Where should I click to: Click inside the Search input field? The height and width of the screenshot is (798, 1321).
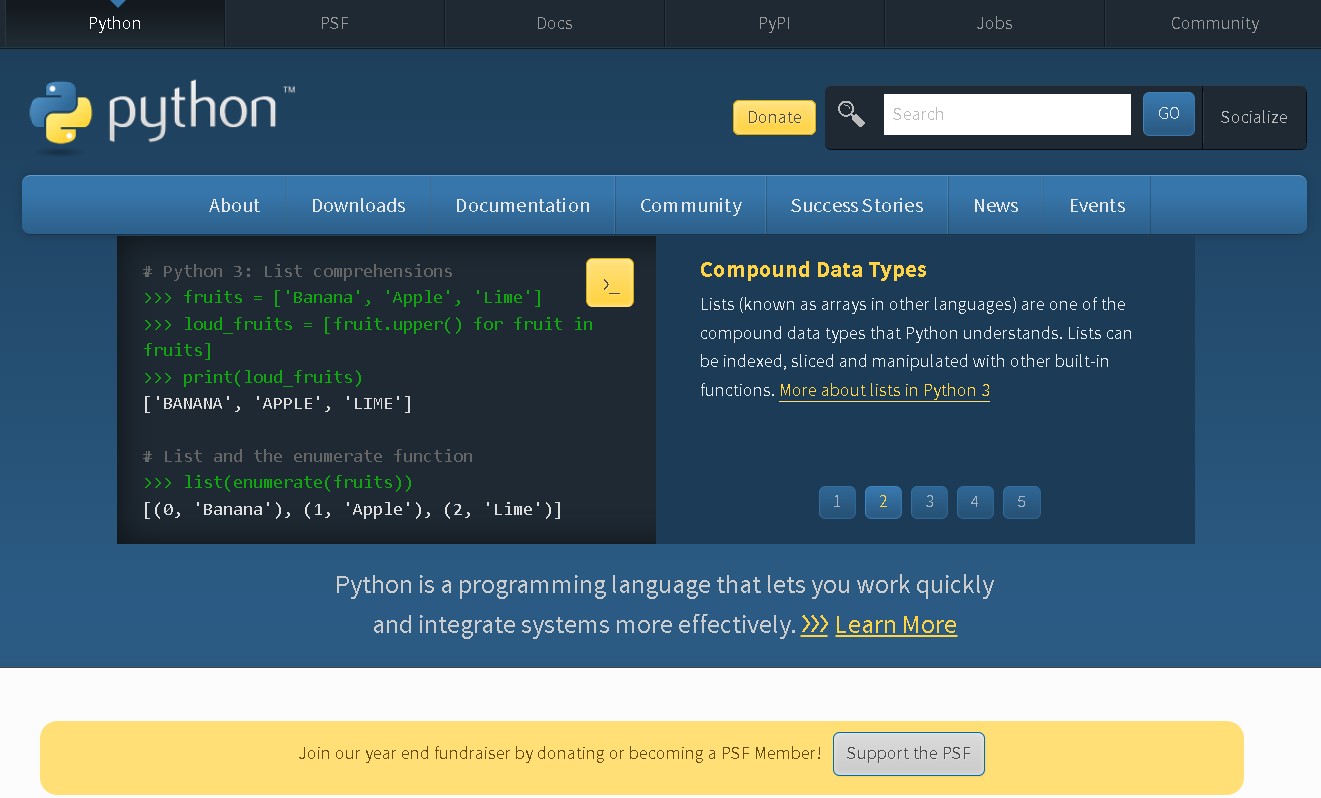tap(1006, 114)
